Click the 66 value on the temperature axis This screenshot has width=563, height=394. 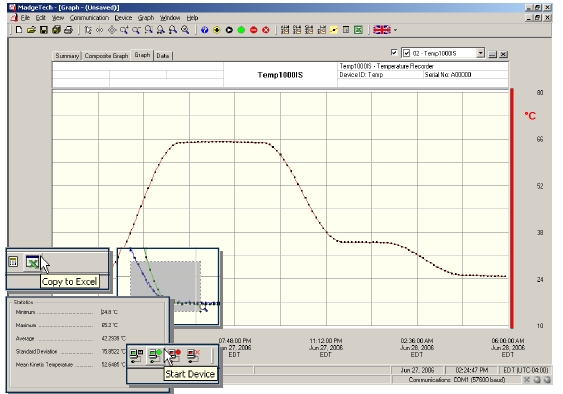tap(540, 139)
